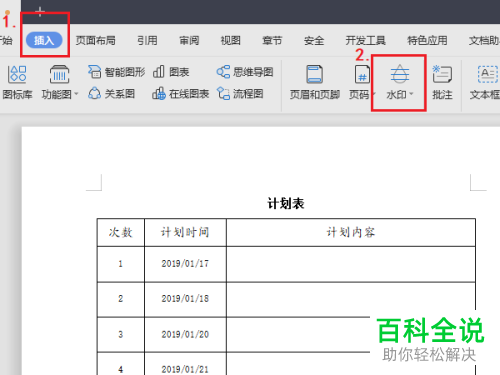Open the 特色应用 tab

click(x=427, y=41)
